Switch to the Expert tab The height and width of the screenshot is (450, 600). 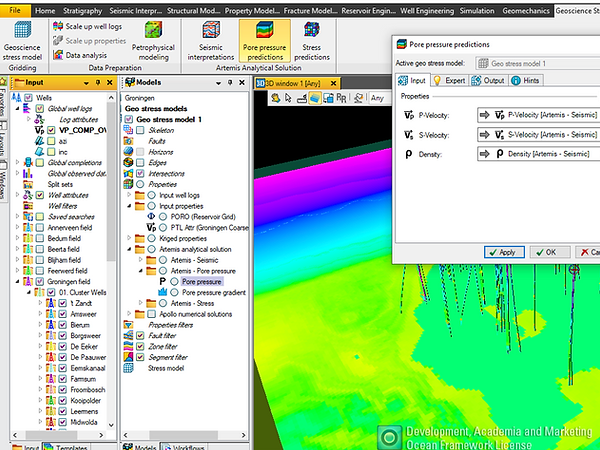[x=451, y=79]
